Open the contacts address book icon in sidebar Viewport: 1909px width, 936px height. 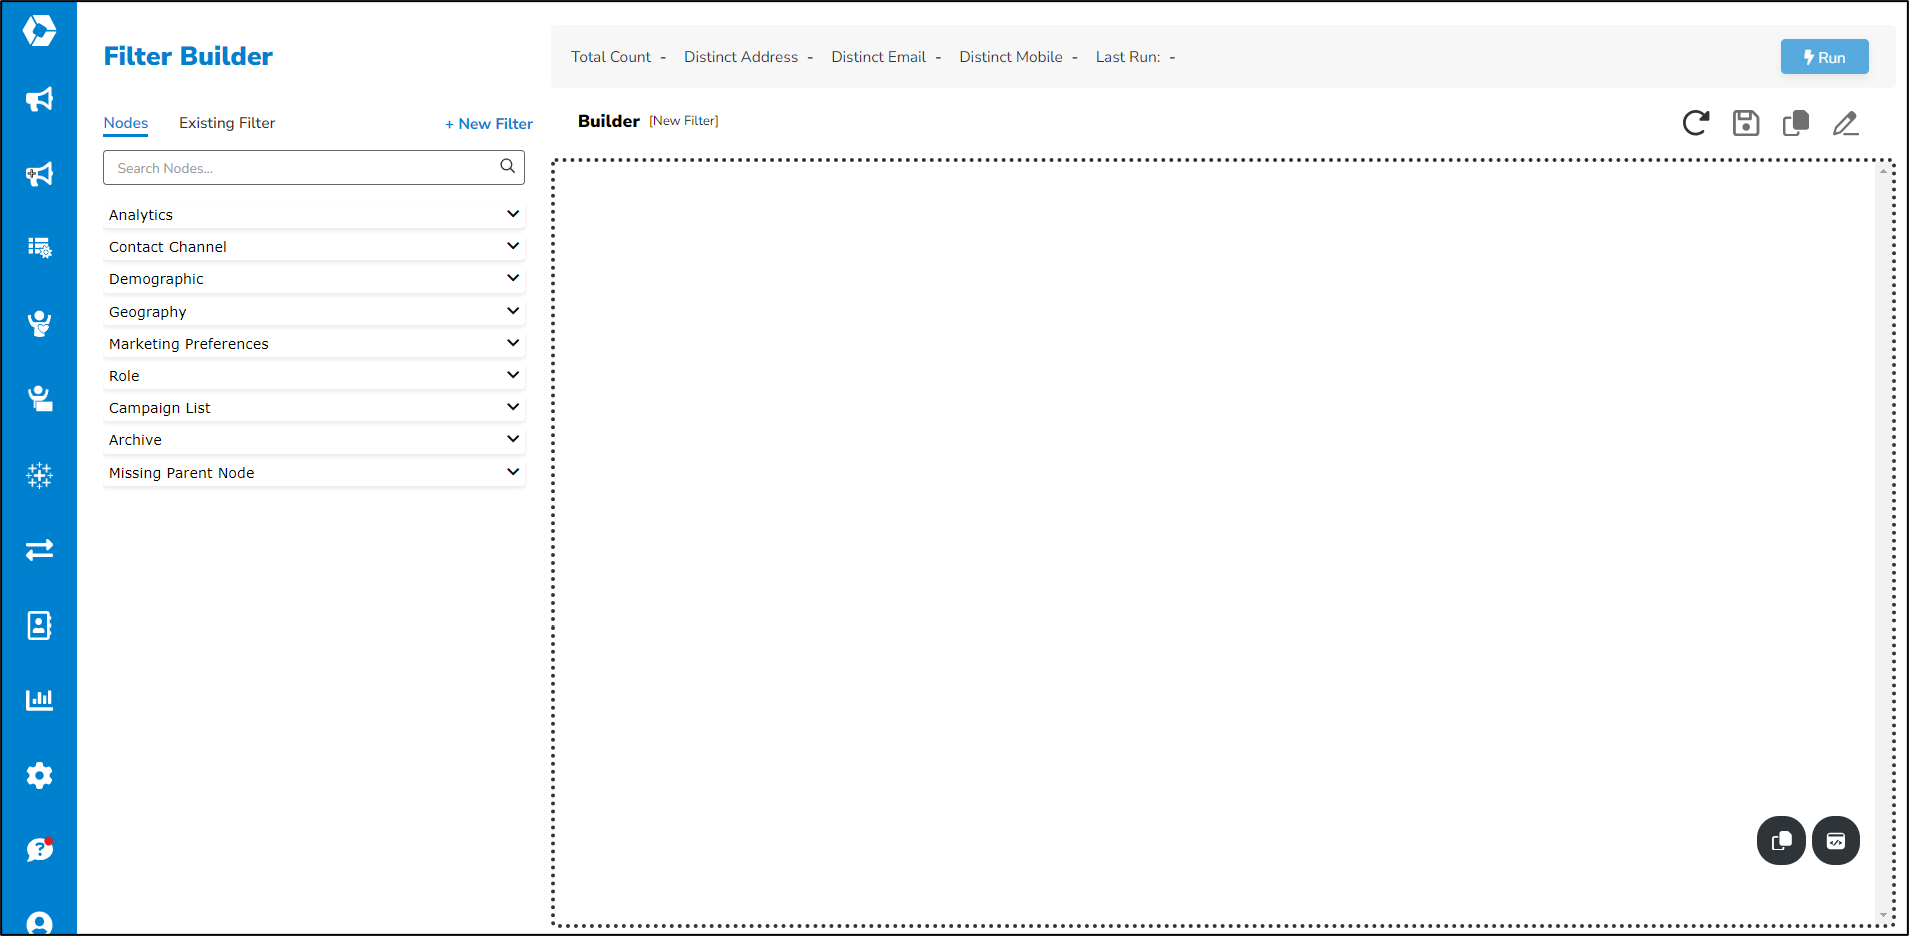pyautogui.click(x=39, y=625)
